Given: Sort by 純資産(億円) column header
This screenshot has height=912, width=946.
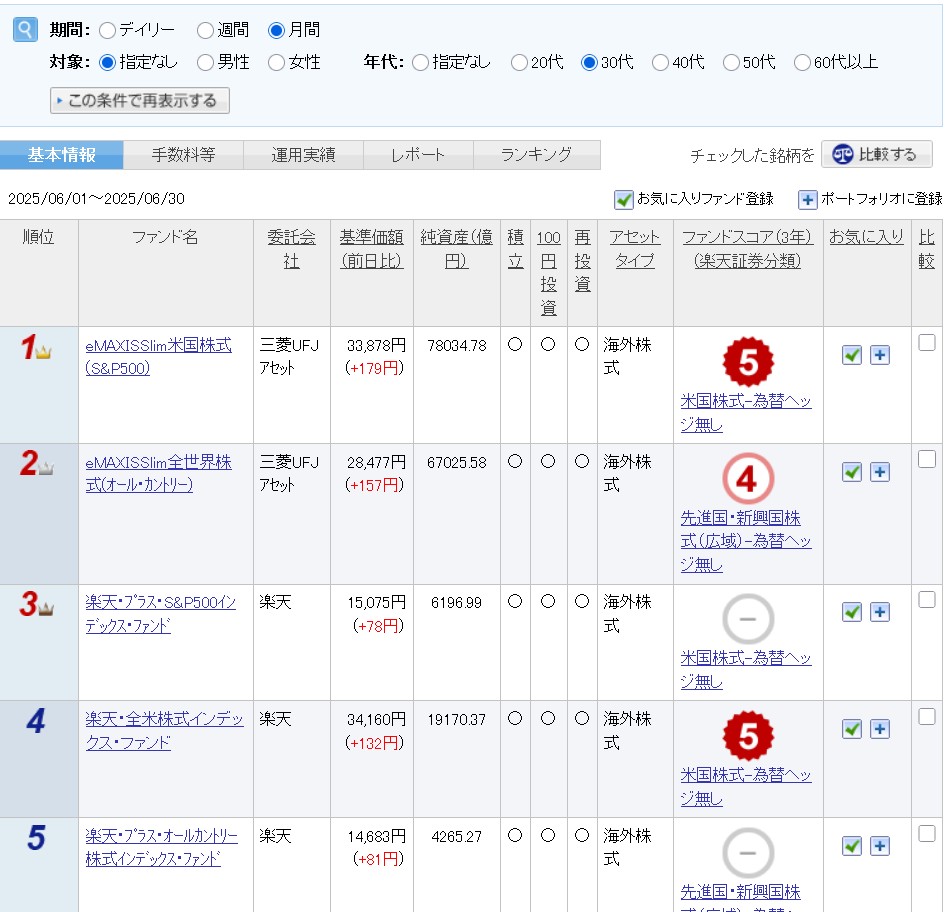Looking at the screenshot, I should pos(457,249).
